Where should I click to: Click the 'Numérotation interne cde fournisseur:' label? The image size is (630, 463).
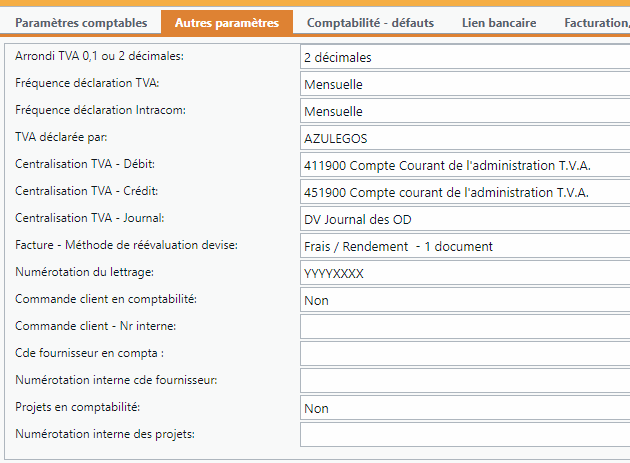coord(116,380)
